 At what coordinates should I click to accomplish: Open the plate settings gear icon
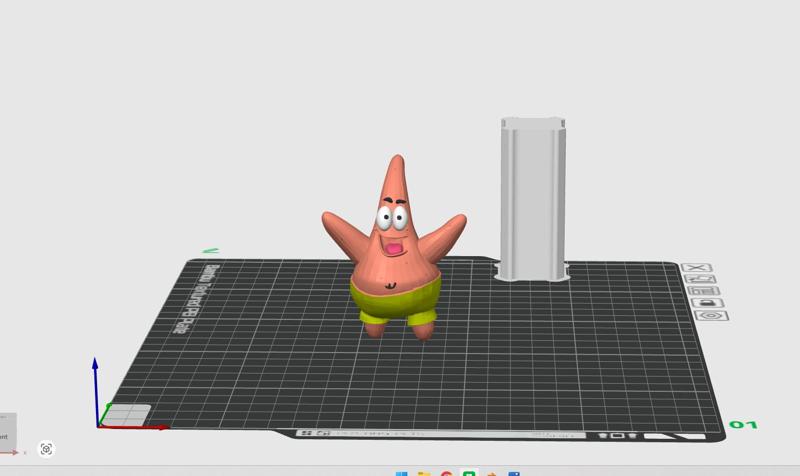[711, 316]
